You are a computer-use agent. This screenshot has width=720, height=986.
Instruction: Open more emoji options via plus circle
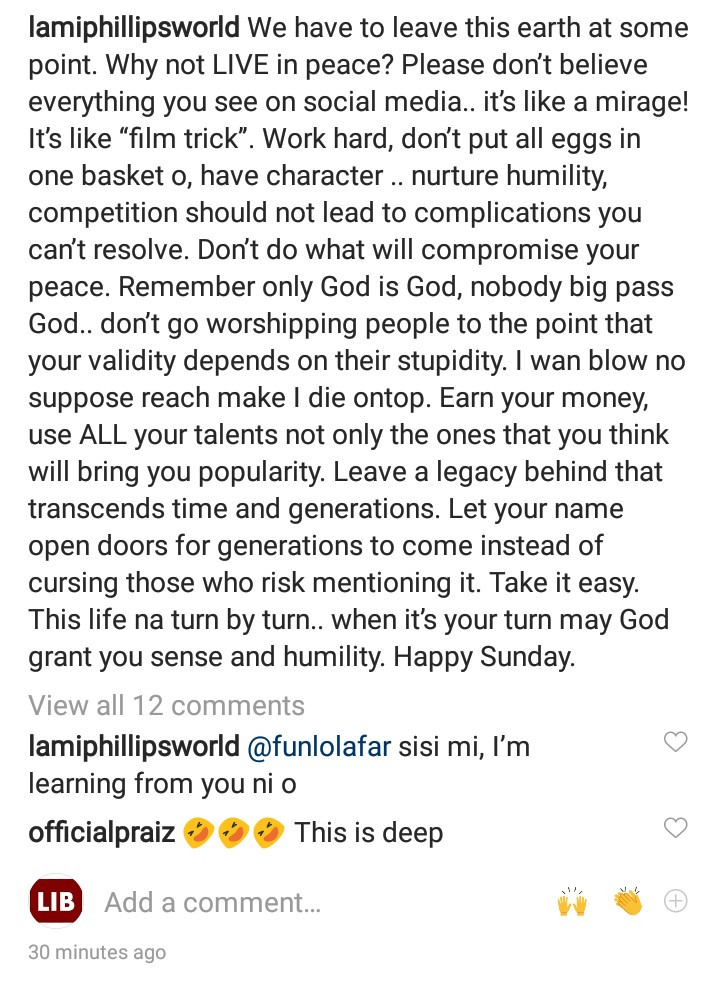[675, 901]
